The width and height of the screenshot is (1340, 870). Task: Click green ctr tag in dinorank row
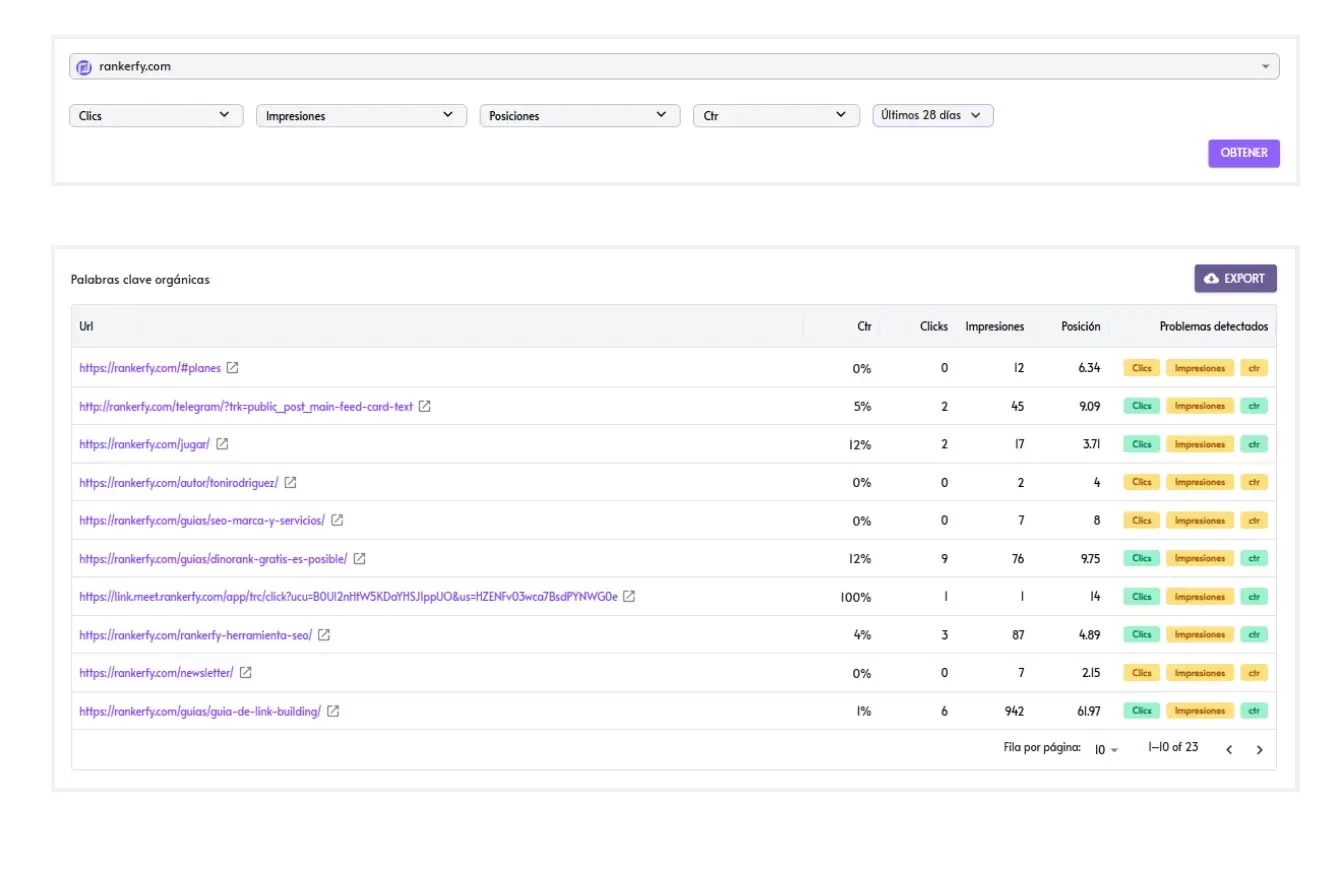click(x=1254, y=558)
